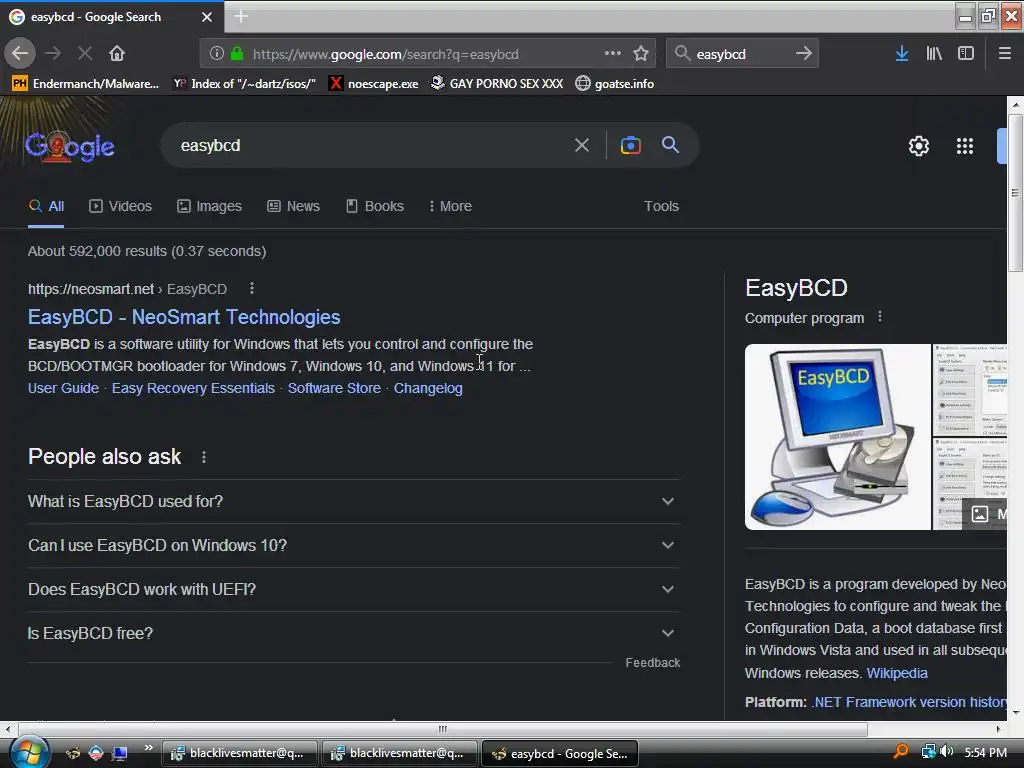The width and height of the screenshot is (1024, 768).
Task: Click the Feedback link
Action: click(x=652, y=663)
